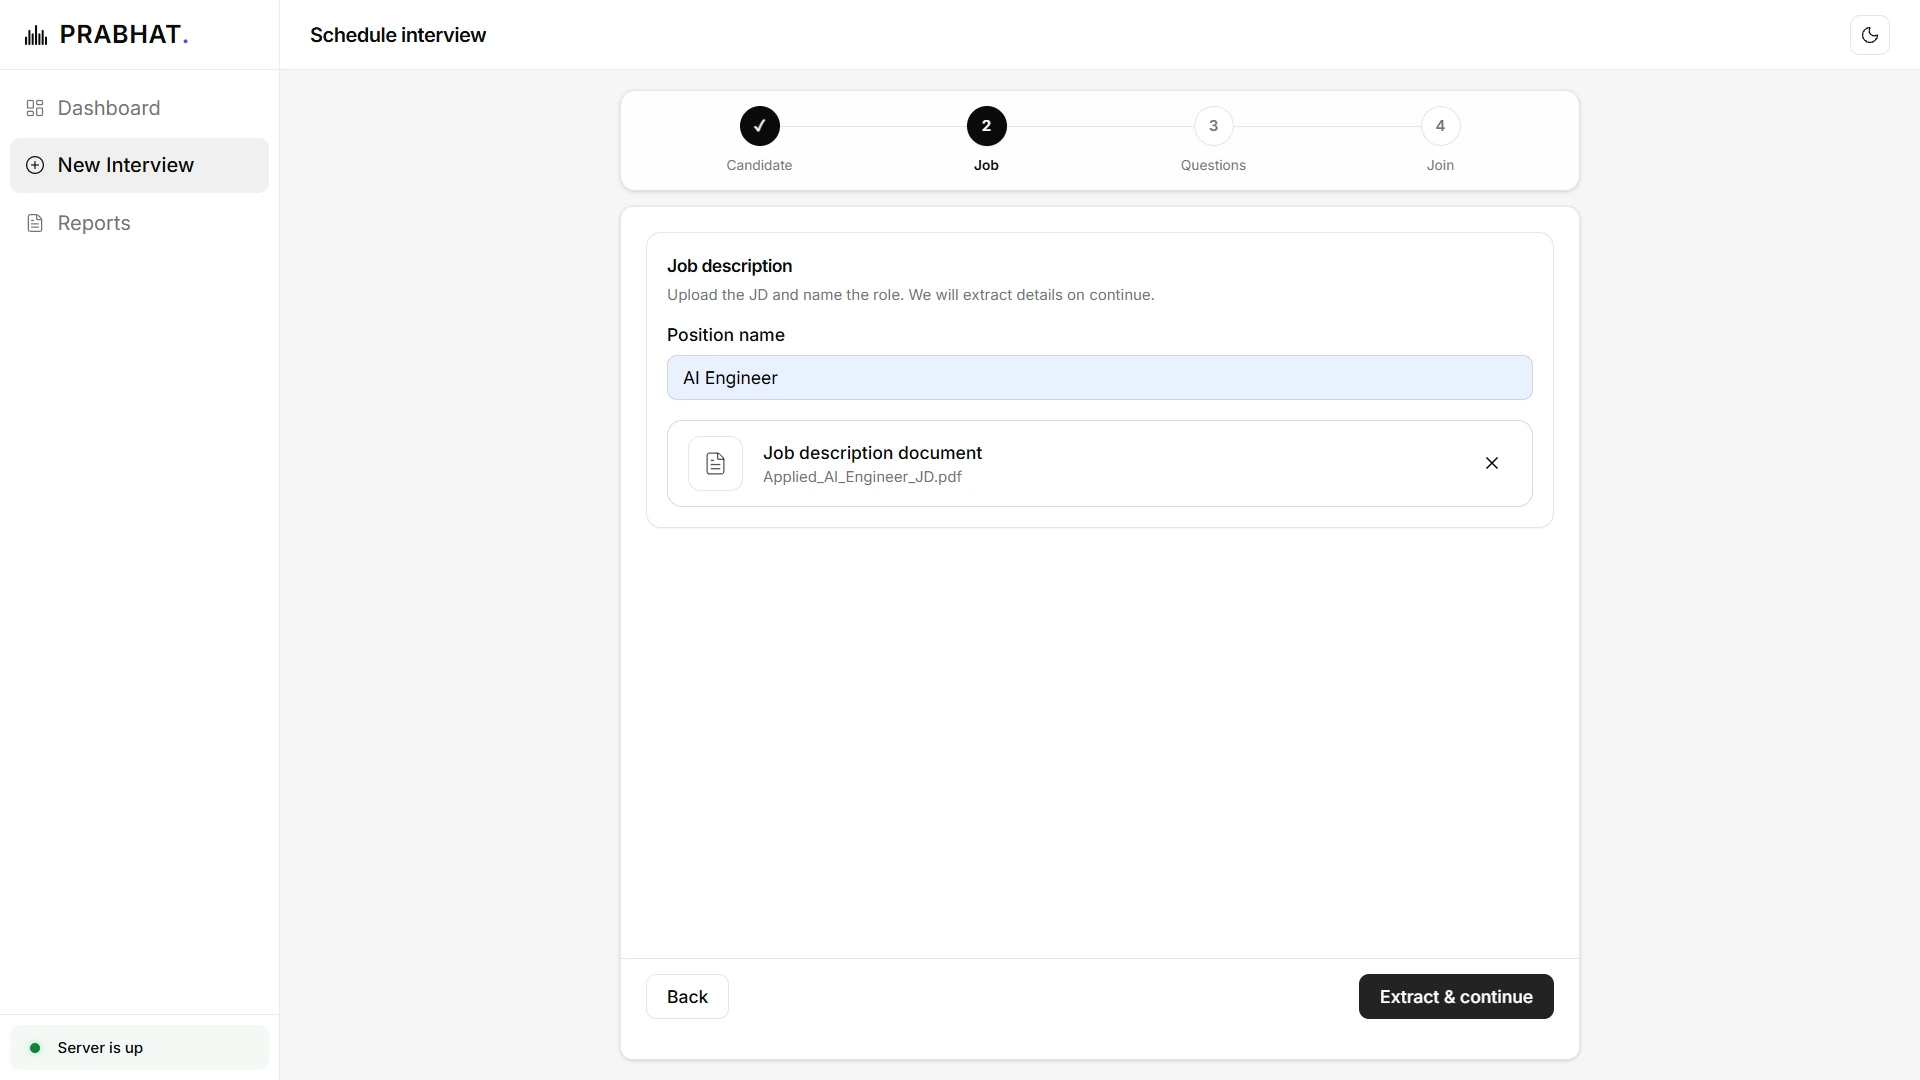Click the PRABHAT logo bars icon
Screen dimensions: 1920x1080
(x=36, y=36)
